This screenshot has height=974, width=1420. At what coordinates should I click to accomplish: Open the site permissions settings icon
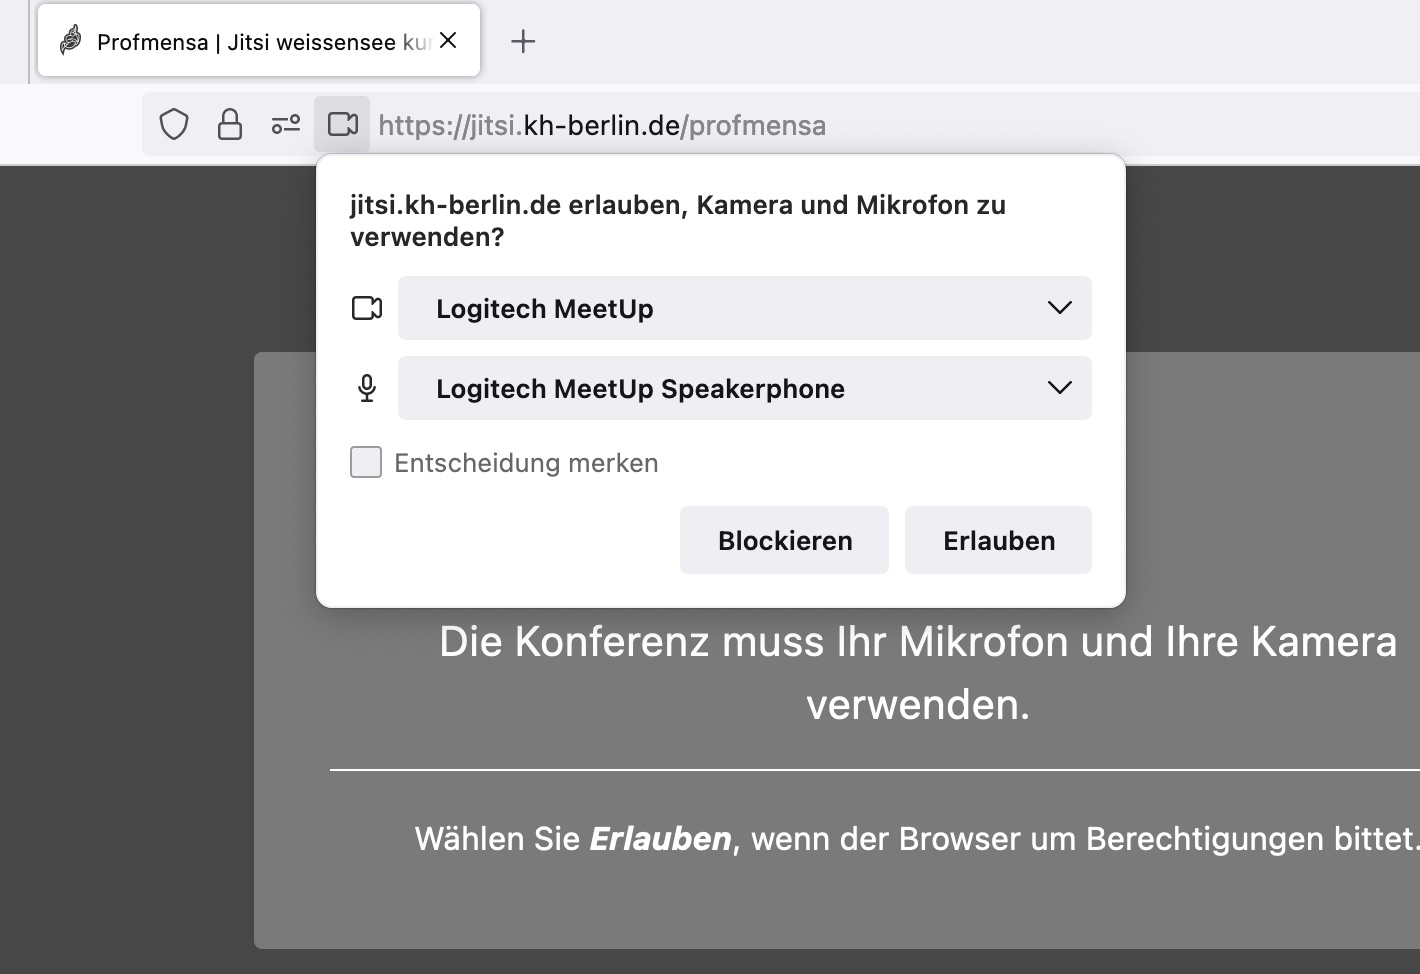coord(286,125)
